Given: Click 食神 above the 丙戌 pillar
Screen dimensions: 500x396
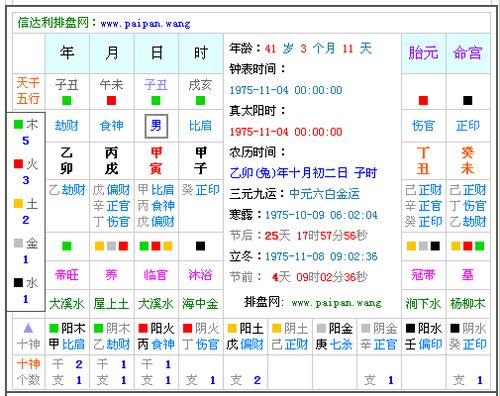Looking at the screenshot, I should pyautogui.click(x=112, y=126).
